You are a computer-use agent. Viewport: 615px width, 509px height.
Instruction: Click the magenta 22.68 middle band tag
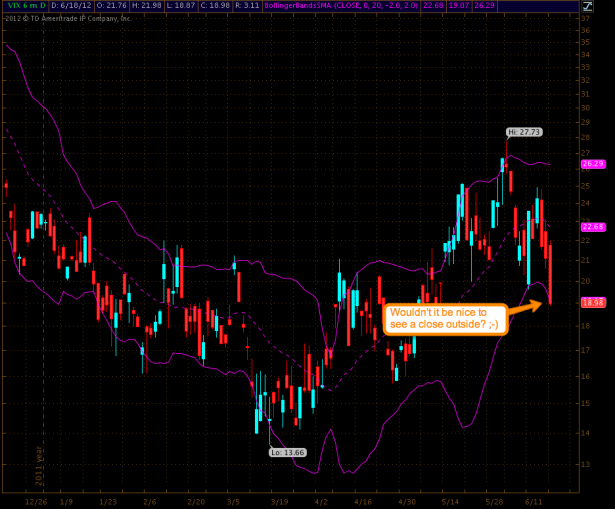594,227
